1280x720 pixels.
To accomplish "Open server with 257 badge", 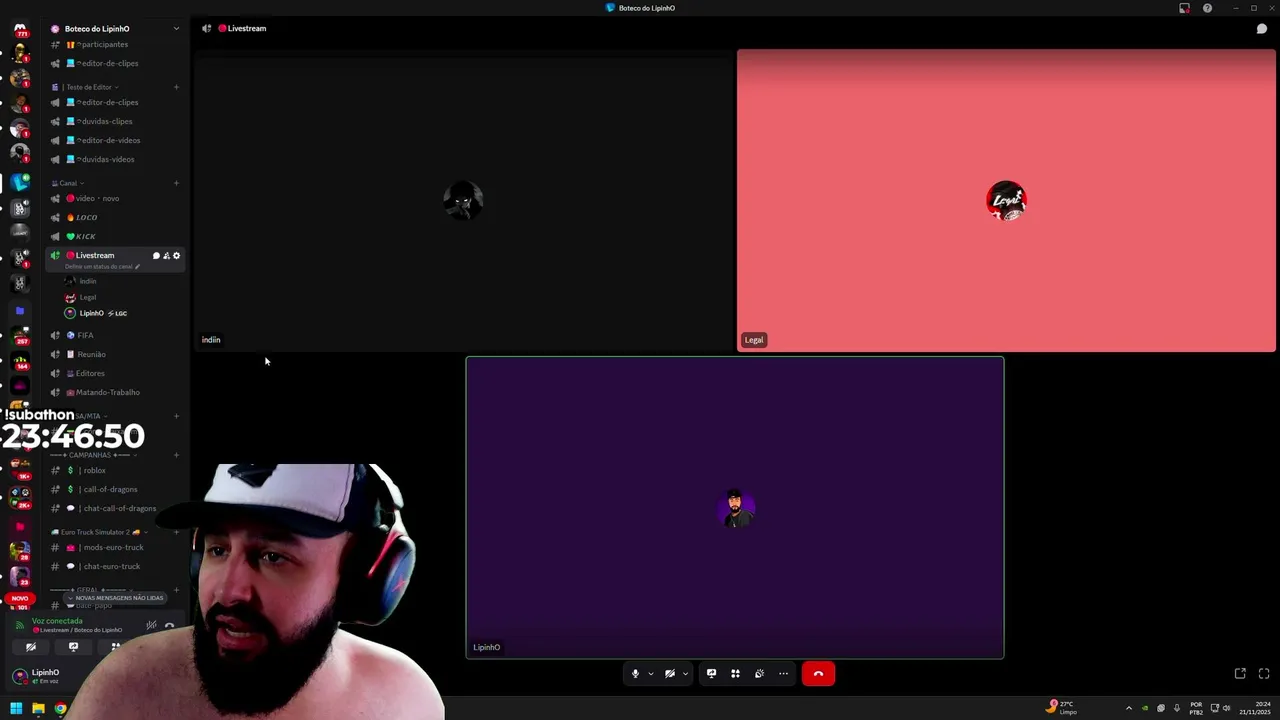I will (x=20, y=335).
